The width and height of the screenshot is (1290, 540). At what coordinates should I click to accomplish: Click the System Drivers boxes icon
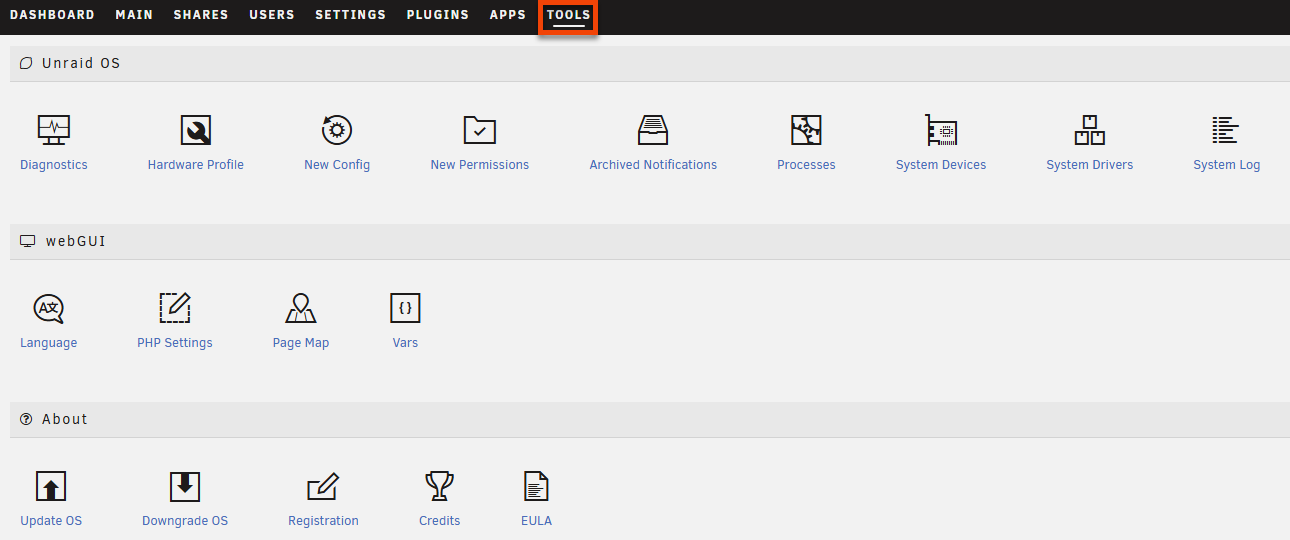[1089, 130]
